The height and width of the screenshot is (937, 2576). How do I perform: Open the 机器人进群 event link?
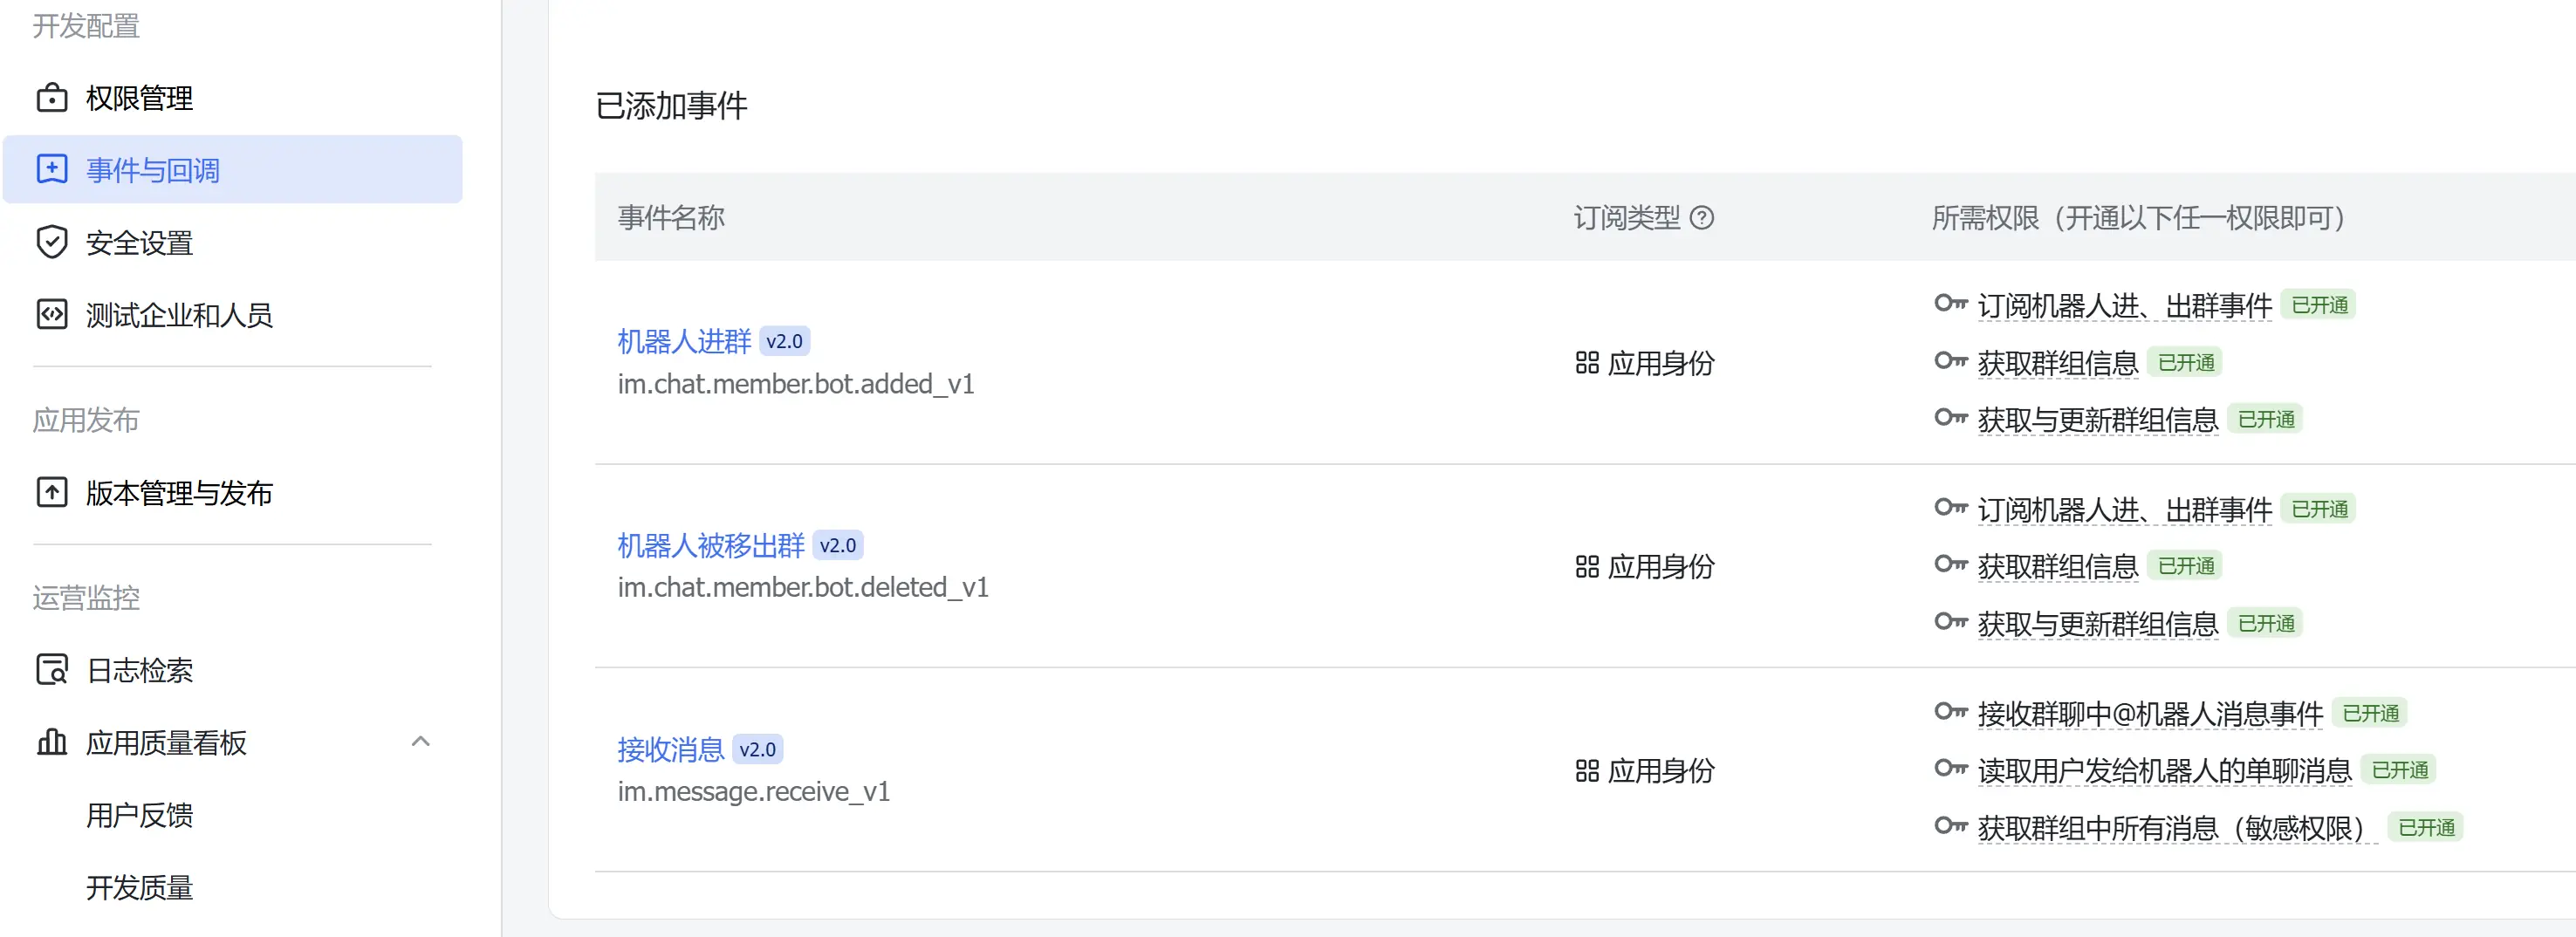tap(684, 342)
